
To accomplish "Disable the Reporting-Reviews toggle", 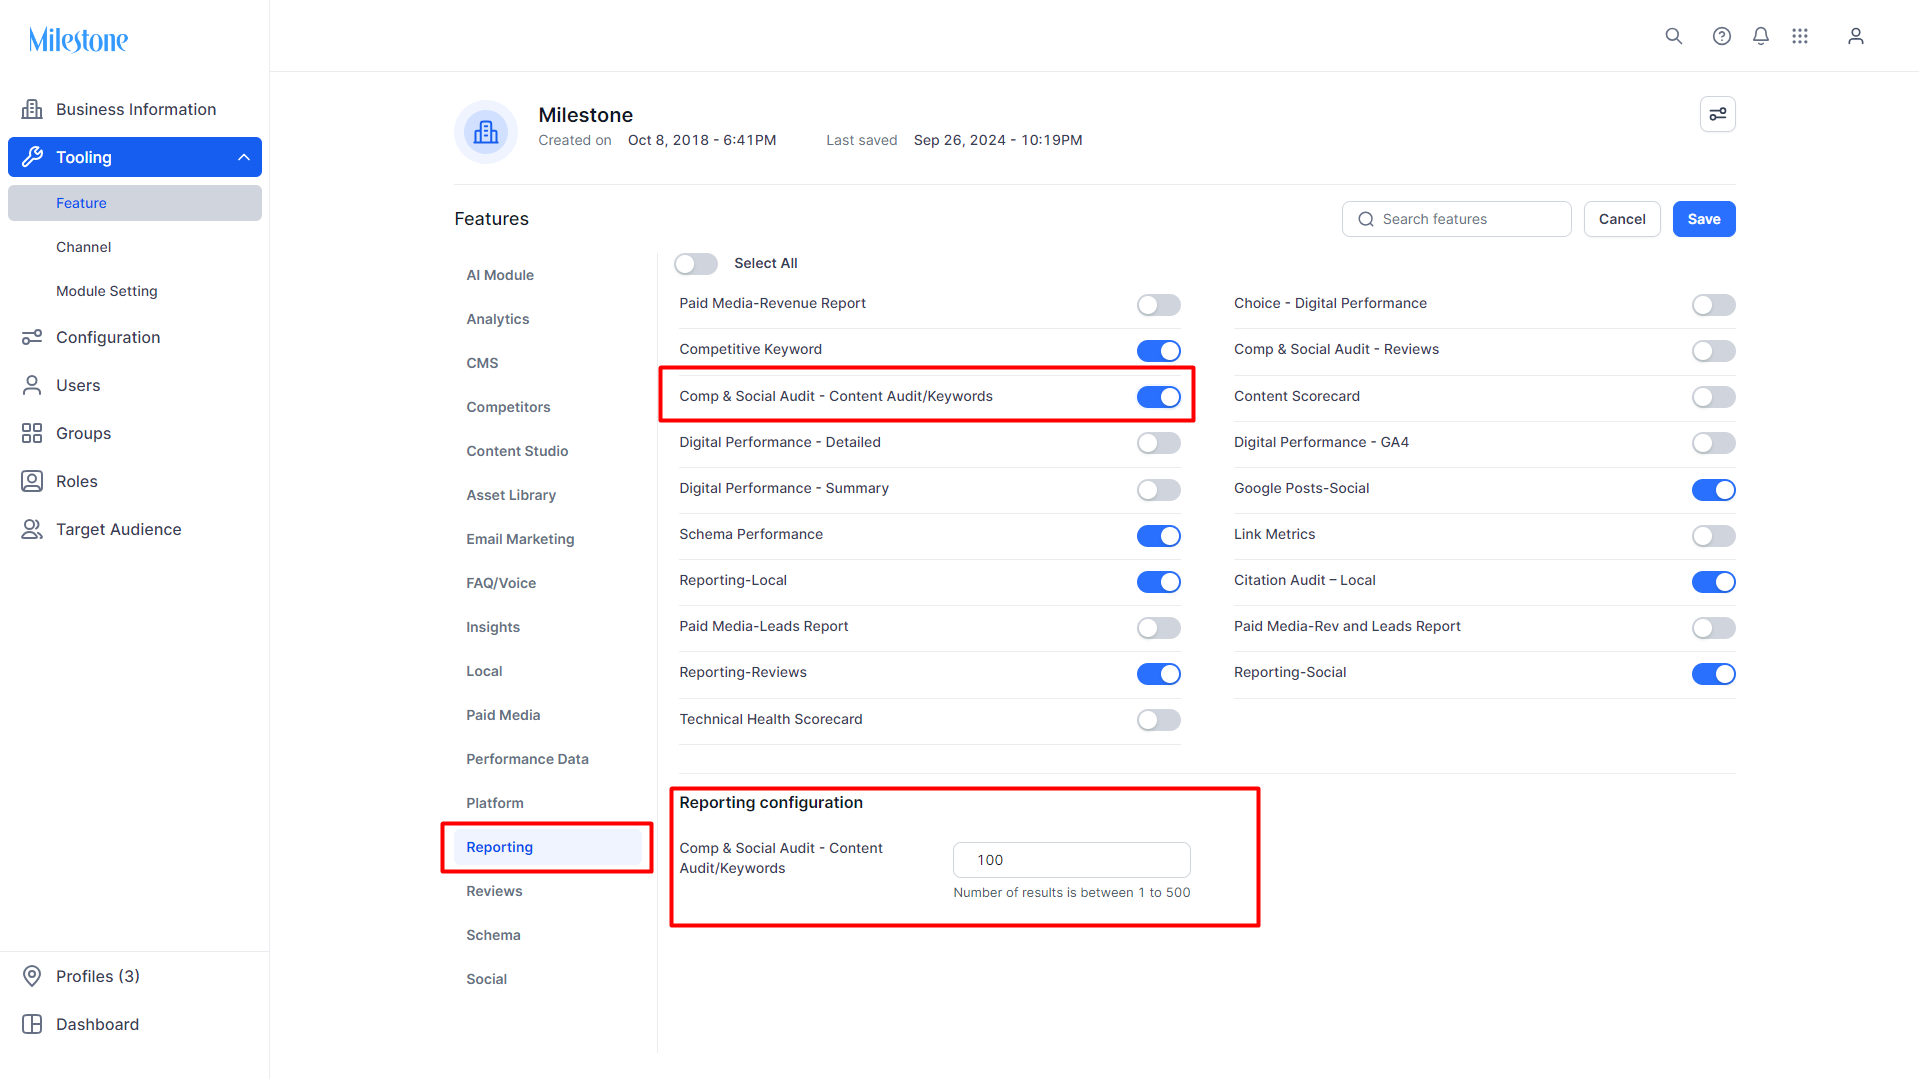I will pyautogui.click(x=1159, y=674).
